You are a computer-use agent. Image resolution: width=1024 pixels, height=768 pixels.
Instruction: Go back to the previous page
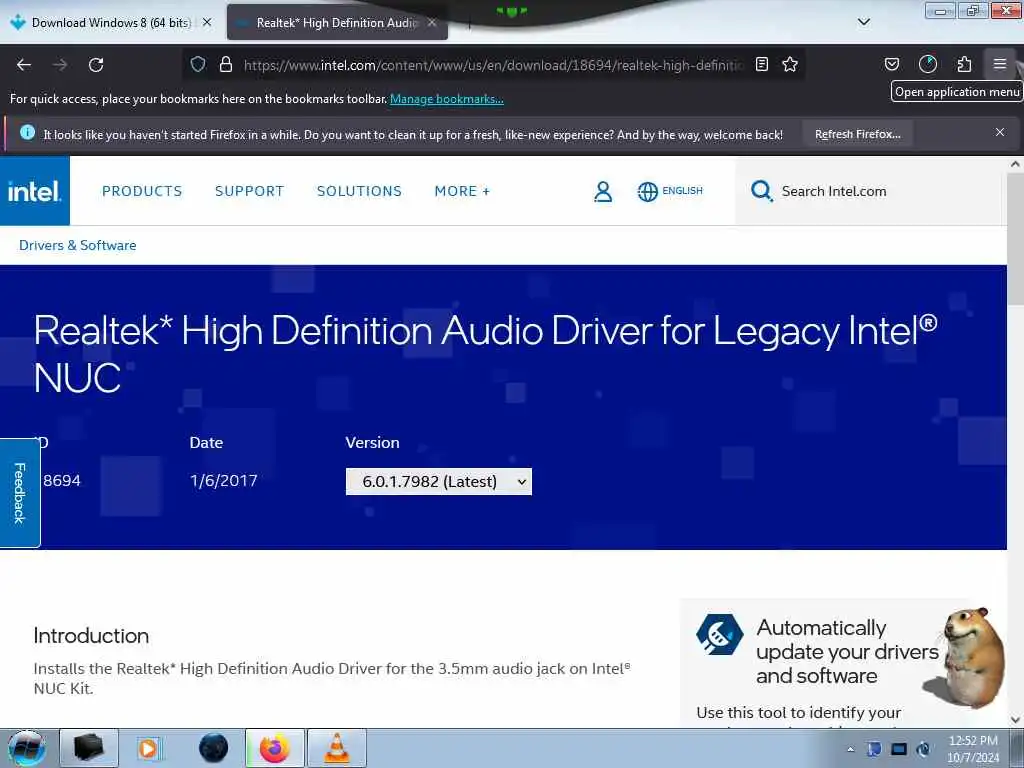click(x=24, y=65)
